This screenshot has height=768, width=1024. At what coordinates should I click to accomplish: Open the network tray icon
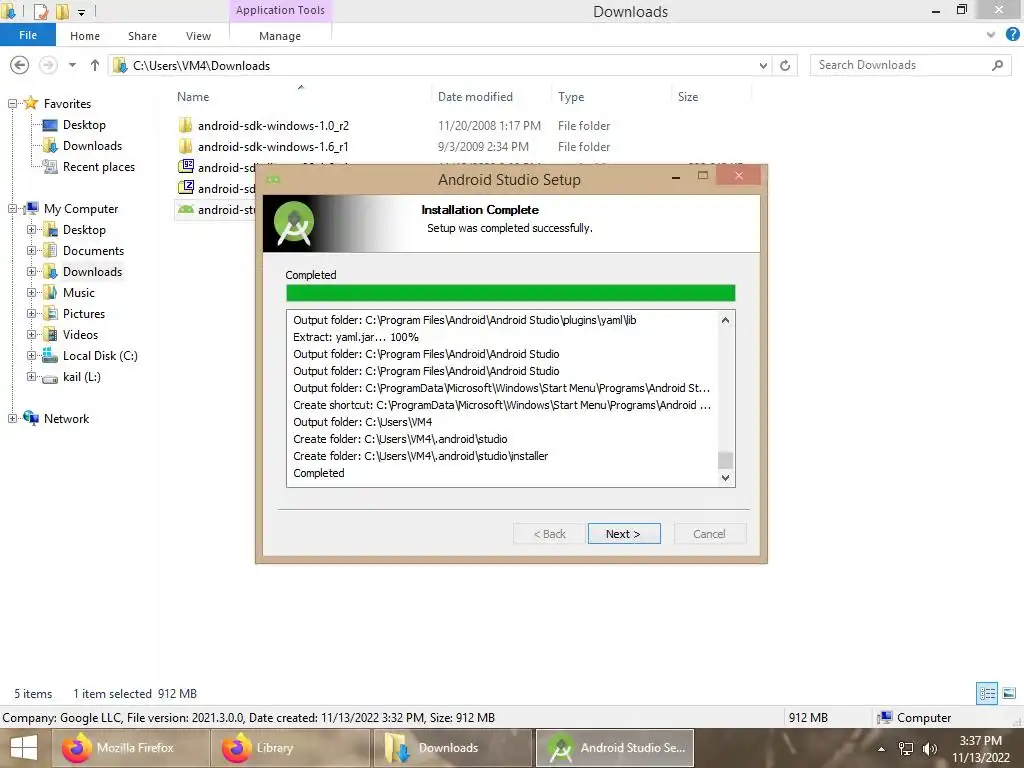click(906, 748)
